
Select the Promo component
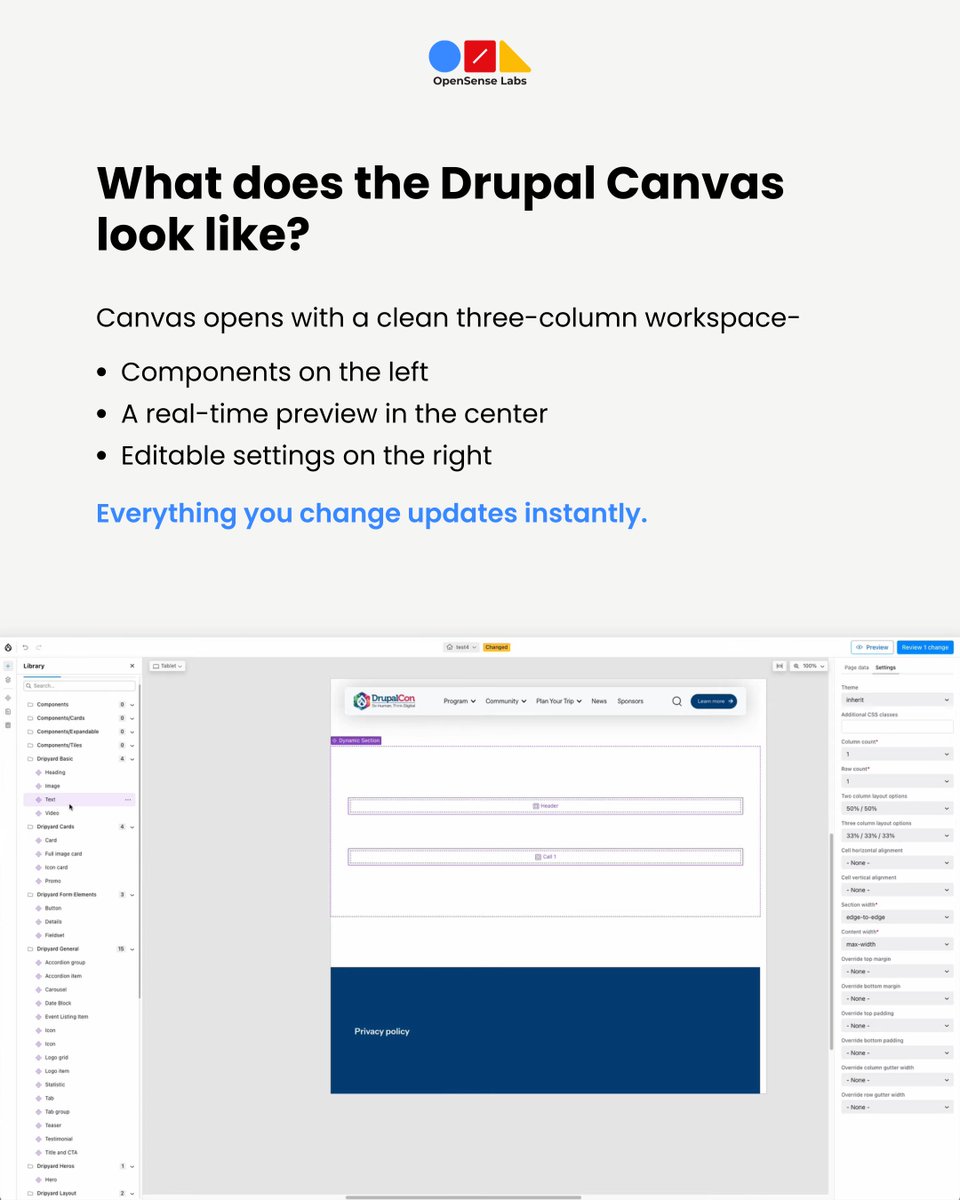(80, 881)
